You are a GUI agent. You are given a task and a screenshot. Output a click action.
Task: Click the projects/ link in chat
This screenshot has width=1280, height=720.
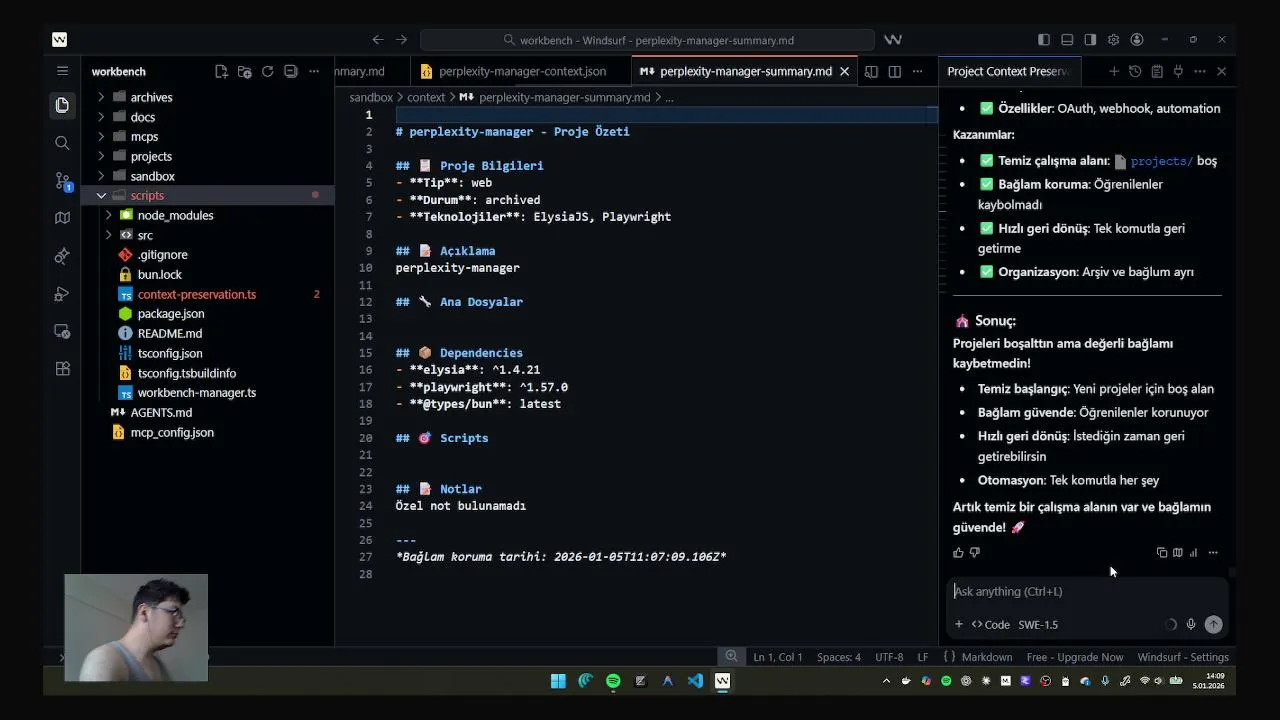coord(1161,161)
